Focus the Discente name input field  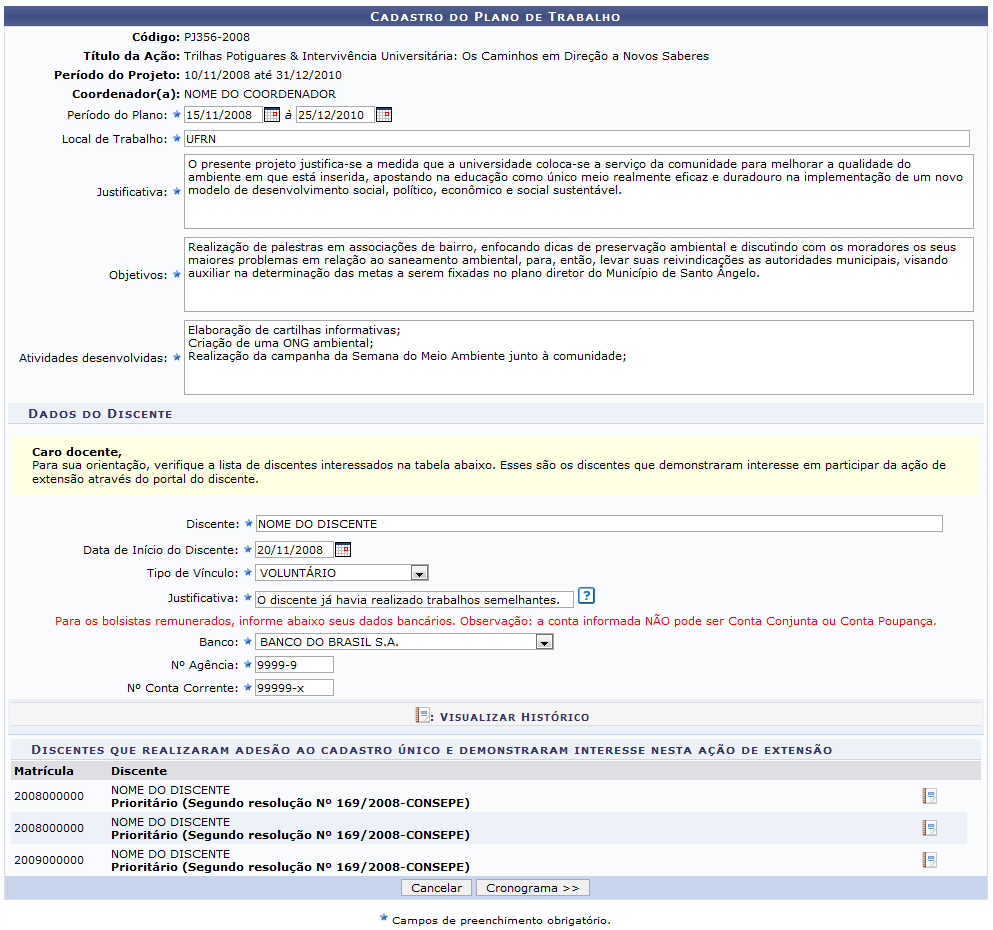[x=598, y=524]
